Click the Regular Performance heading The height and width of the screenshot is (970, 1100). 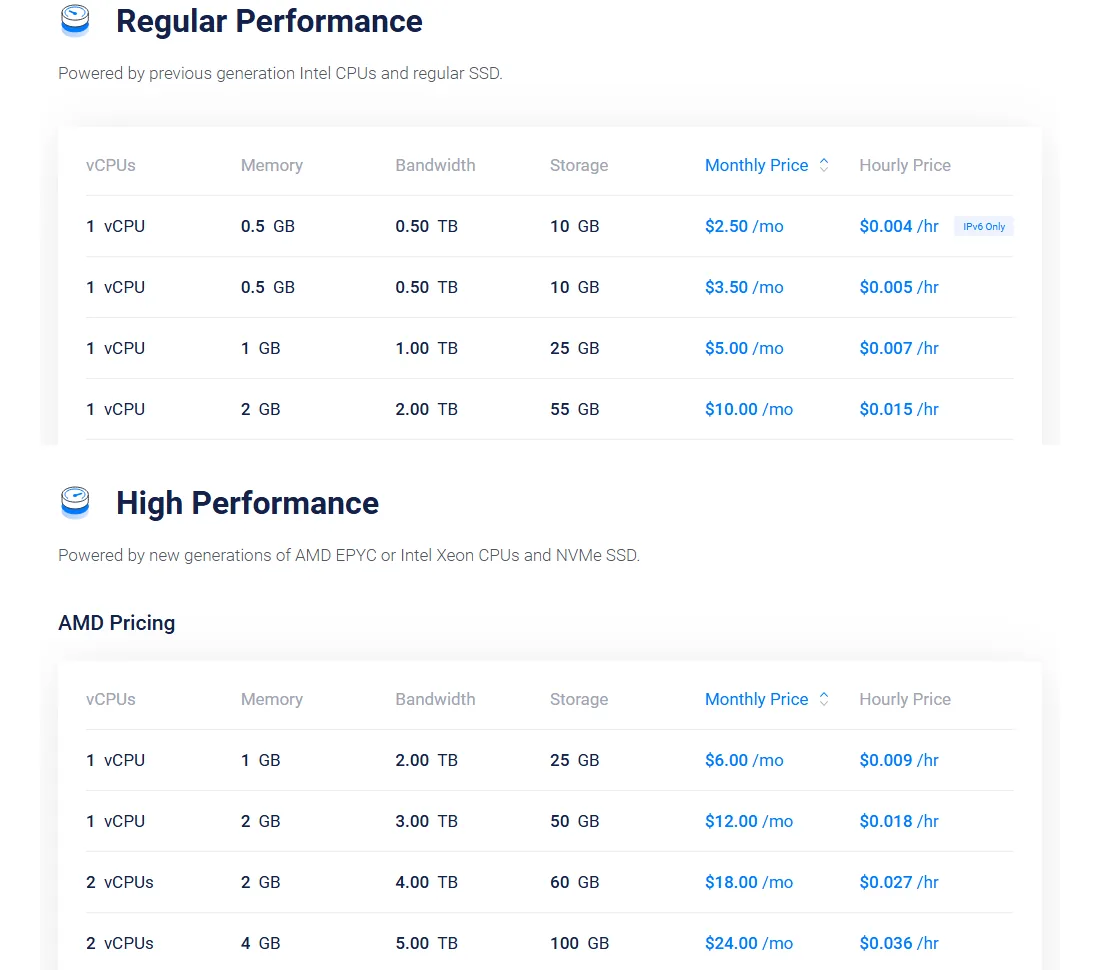(269, 21)
